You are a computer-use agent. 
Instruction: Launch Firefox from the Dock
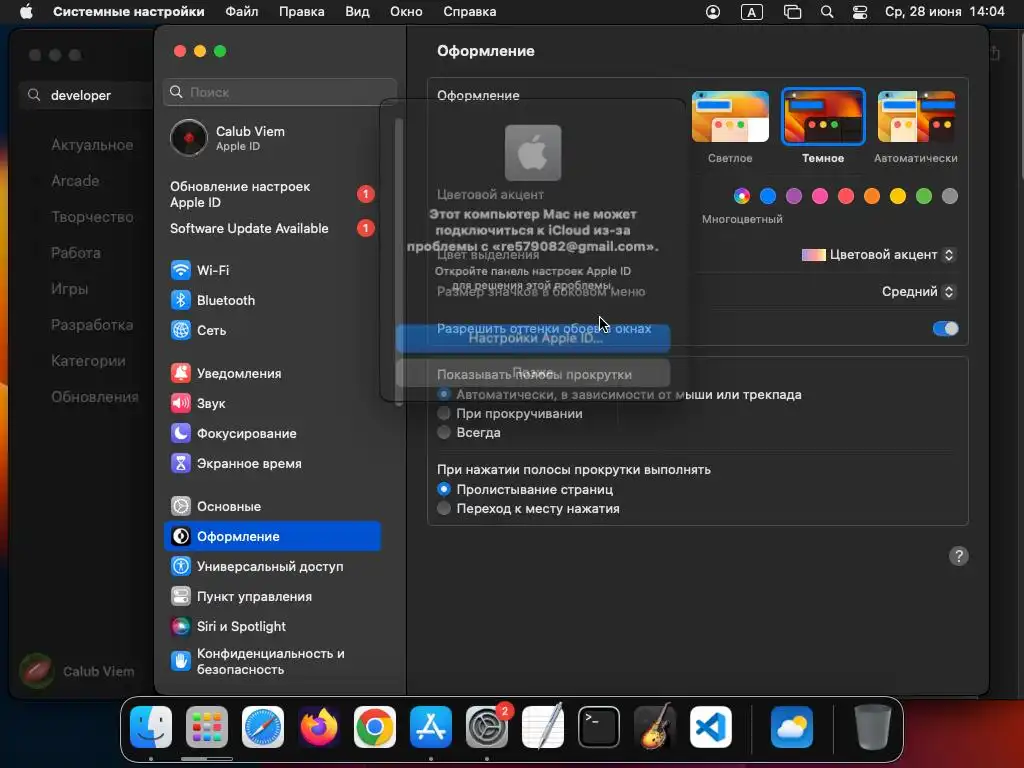(319, 727)
